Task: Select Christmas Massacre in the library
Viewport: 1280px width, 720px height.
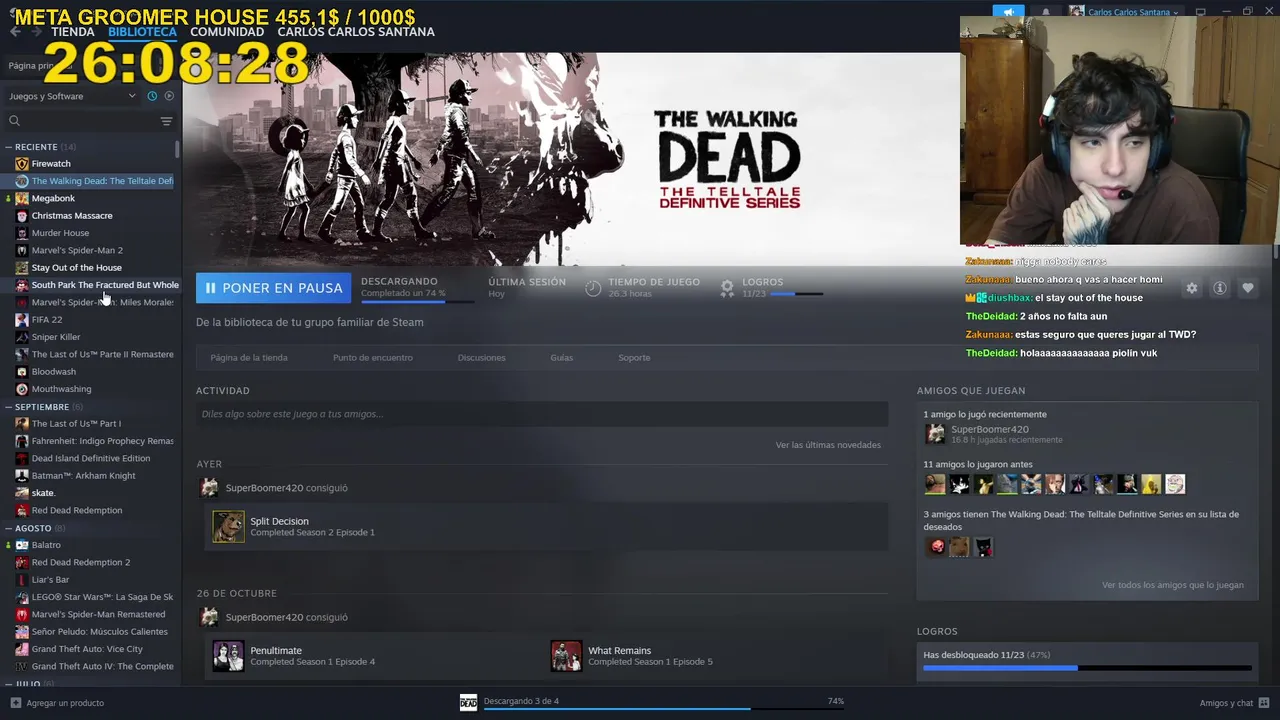Action: click(x=72, y=216)
